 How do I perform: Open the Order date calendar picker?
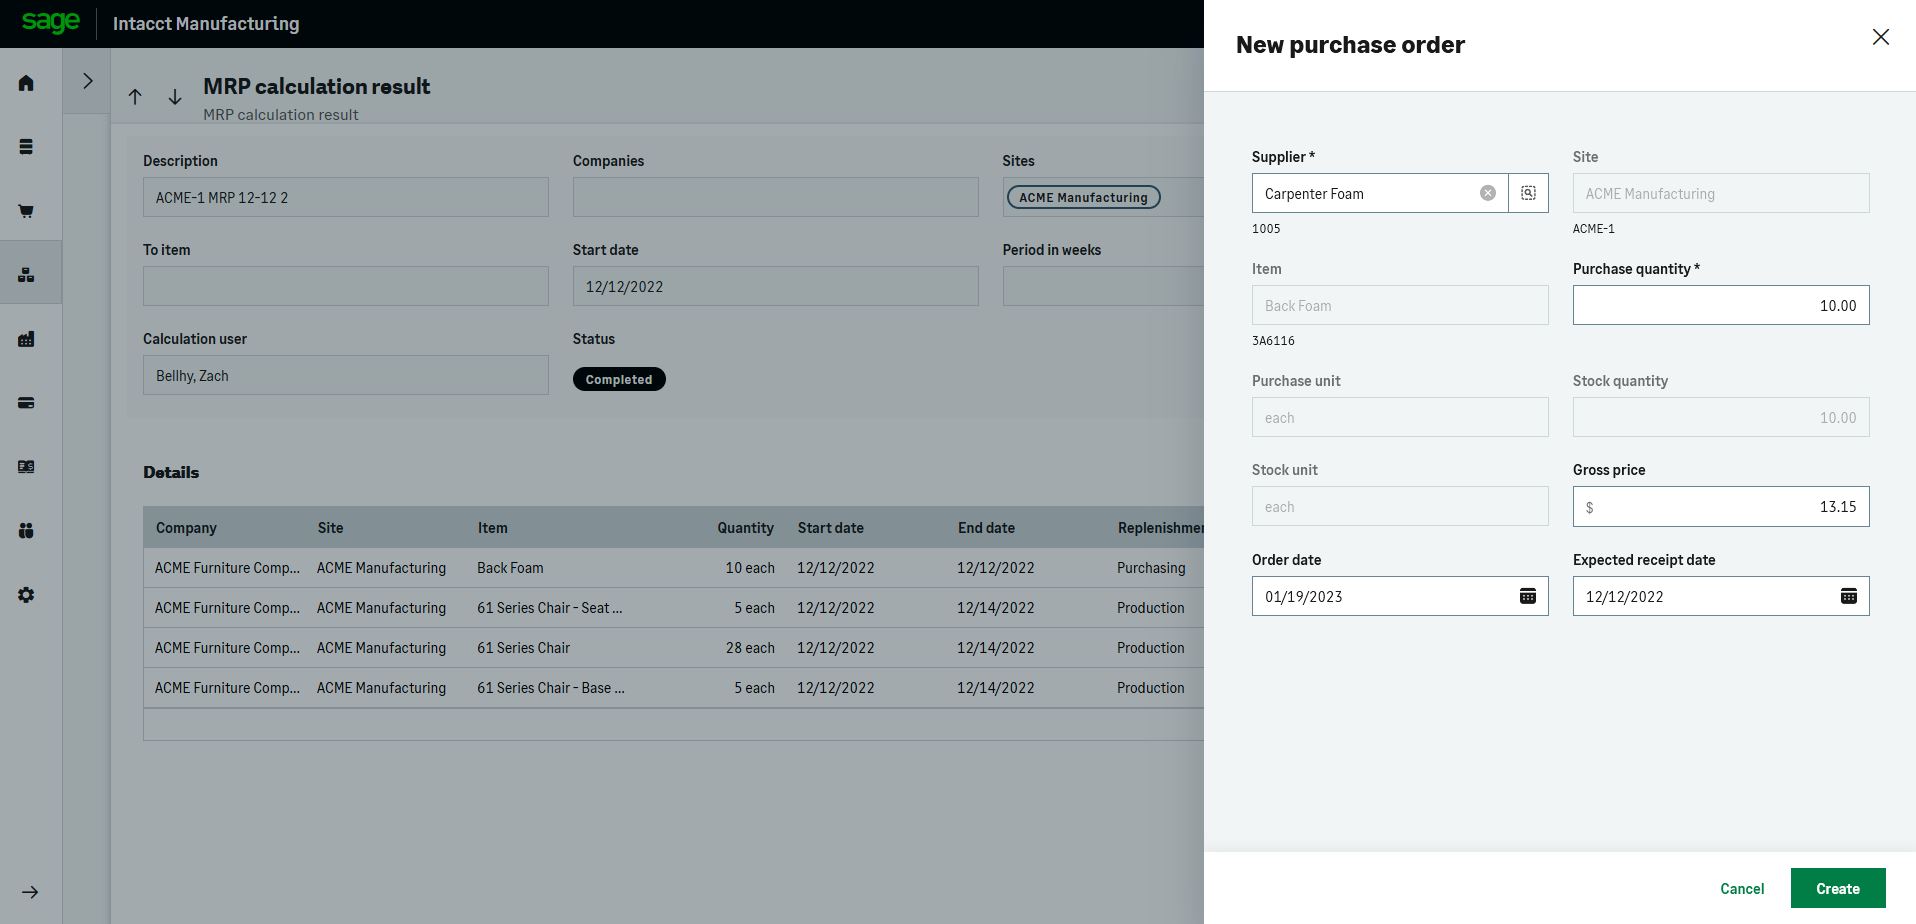pos(1527,596)
